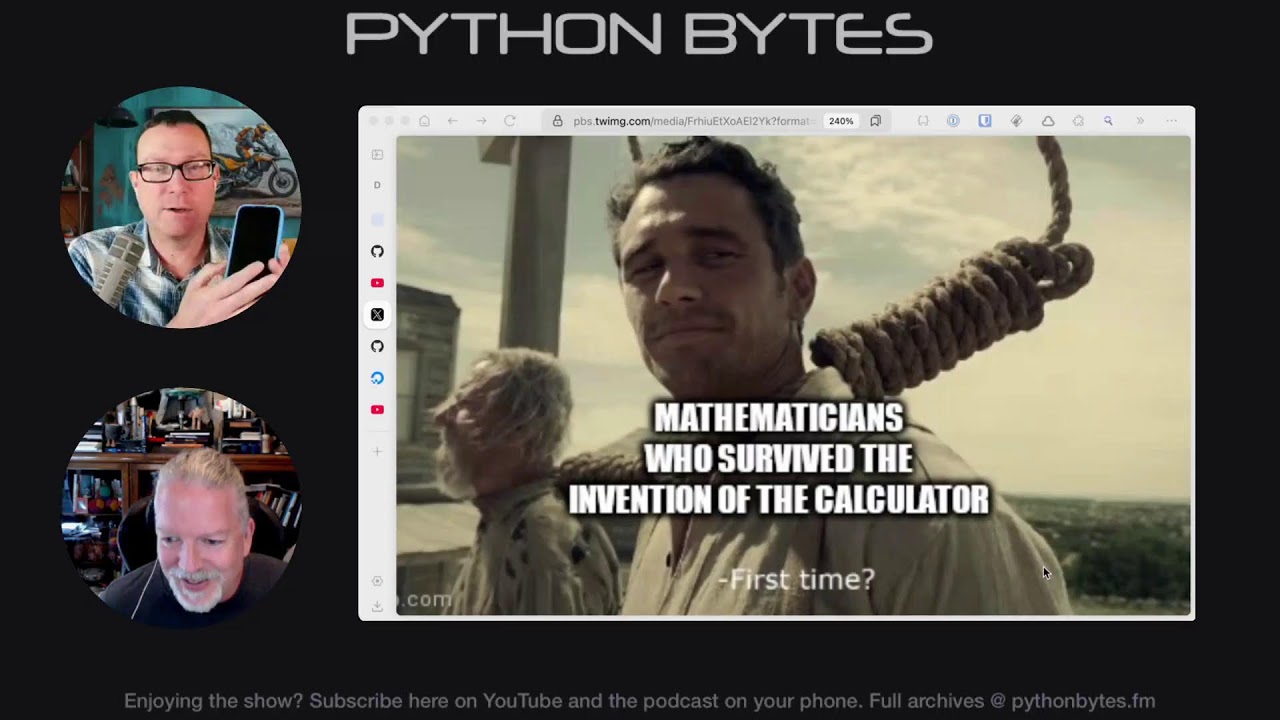Click the lock icon in address bar
The width and height of the screenshot is (1280, 720).
click(558, 121)
